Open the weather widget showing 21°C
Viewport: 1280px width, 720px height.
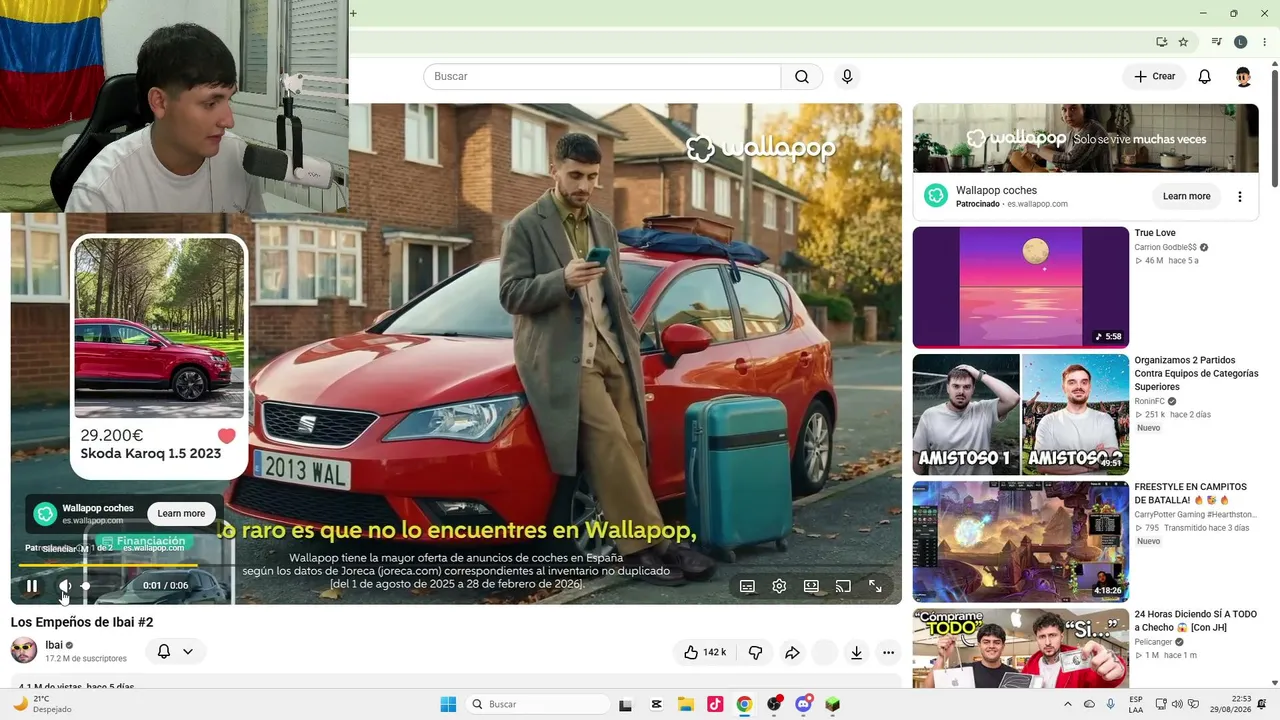pos(42,704)
